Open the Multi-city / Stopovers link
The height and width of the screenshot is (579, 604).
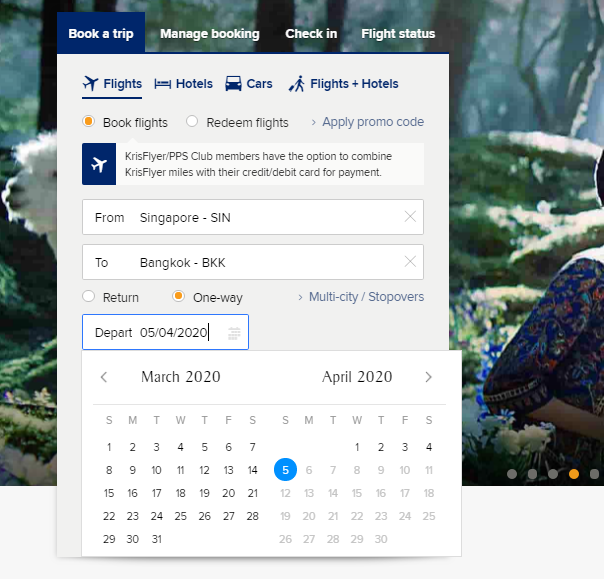tap(366, 297)
